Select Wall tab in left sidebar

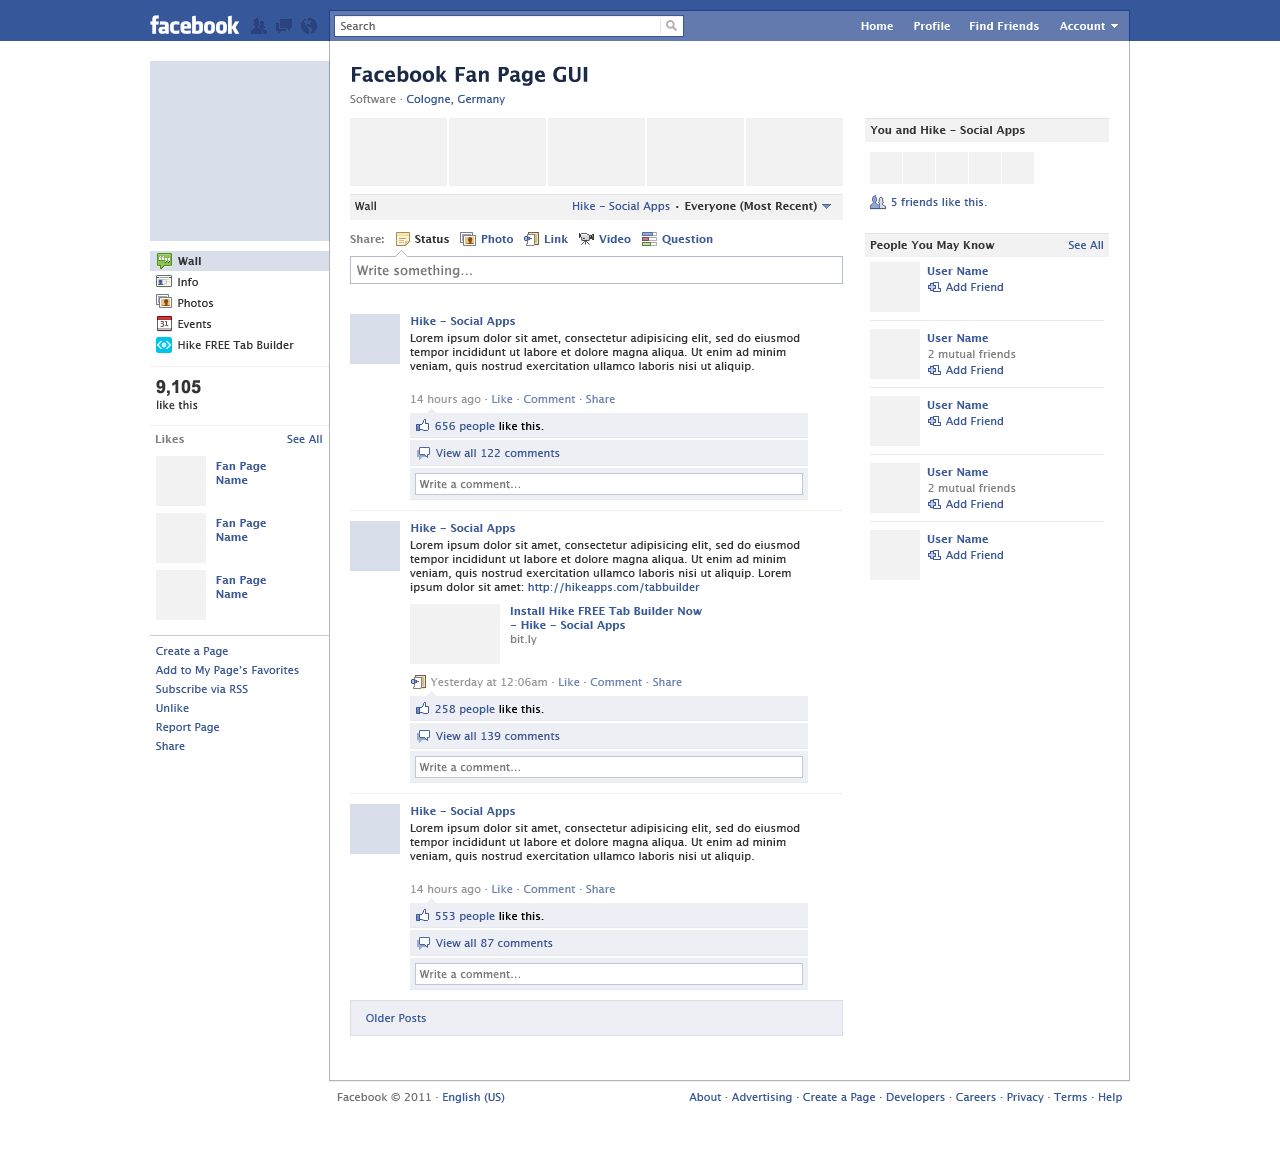pos(240,261)
